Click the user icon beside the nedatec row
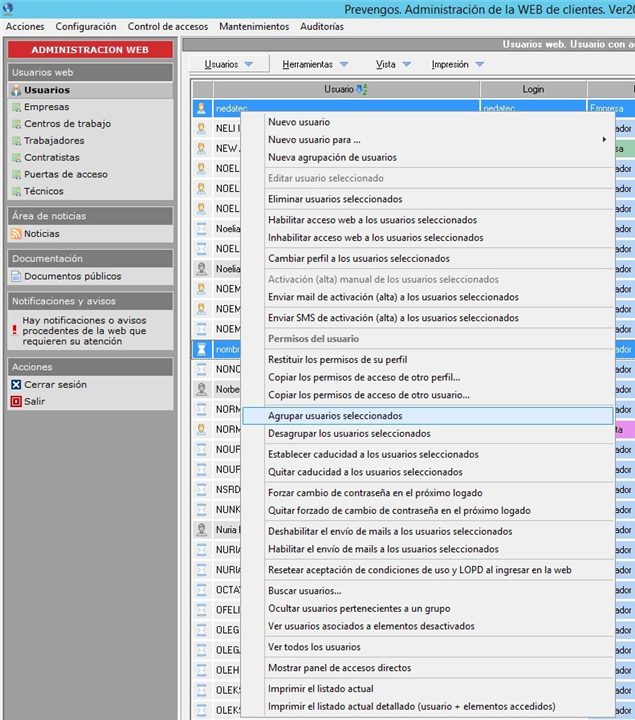 pos(201,108)
